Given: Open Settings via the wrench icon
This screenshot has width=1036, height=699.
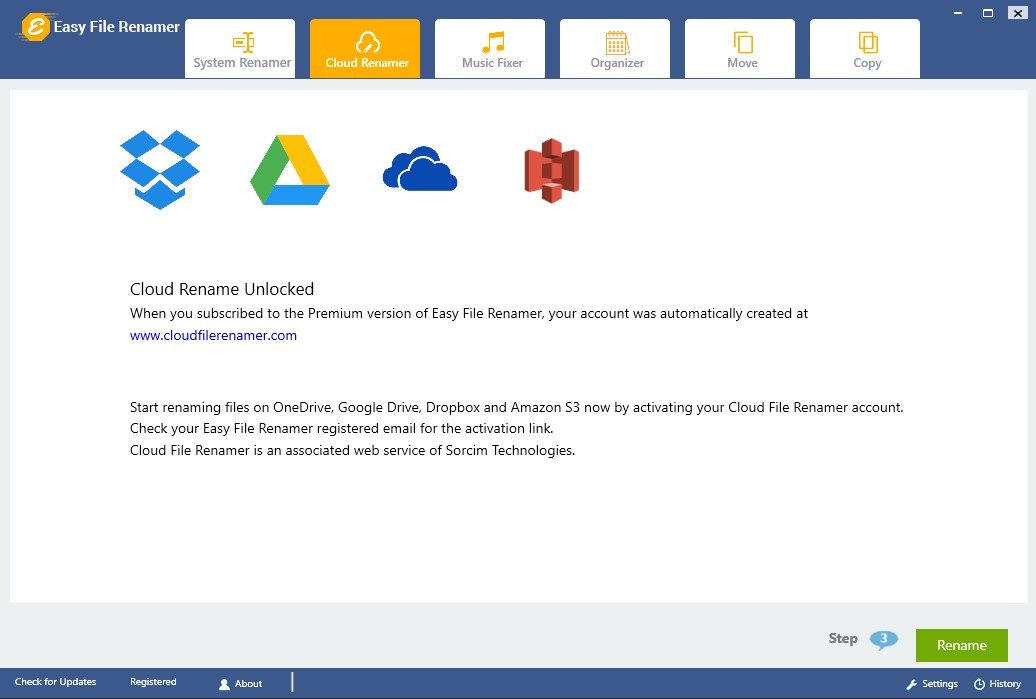Looking at the screenshot, I should 912,684.
